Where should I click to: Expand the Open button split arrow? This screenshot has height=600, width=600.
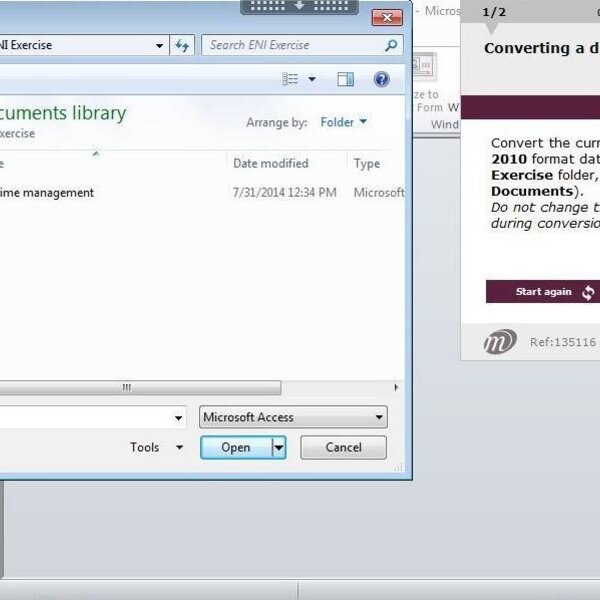pyautogui.click(x=279, y=447)
